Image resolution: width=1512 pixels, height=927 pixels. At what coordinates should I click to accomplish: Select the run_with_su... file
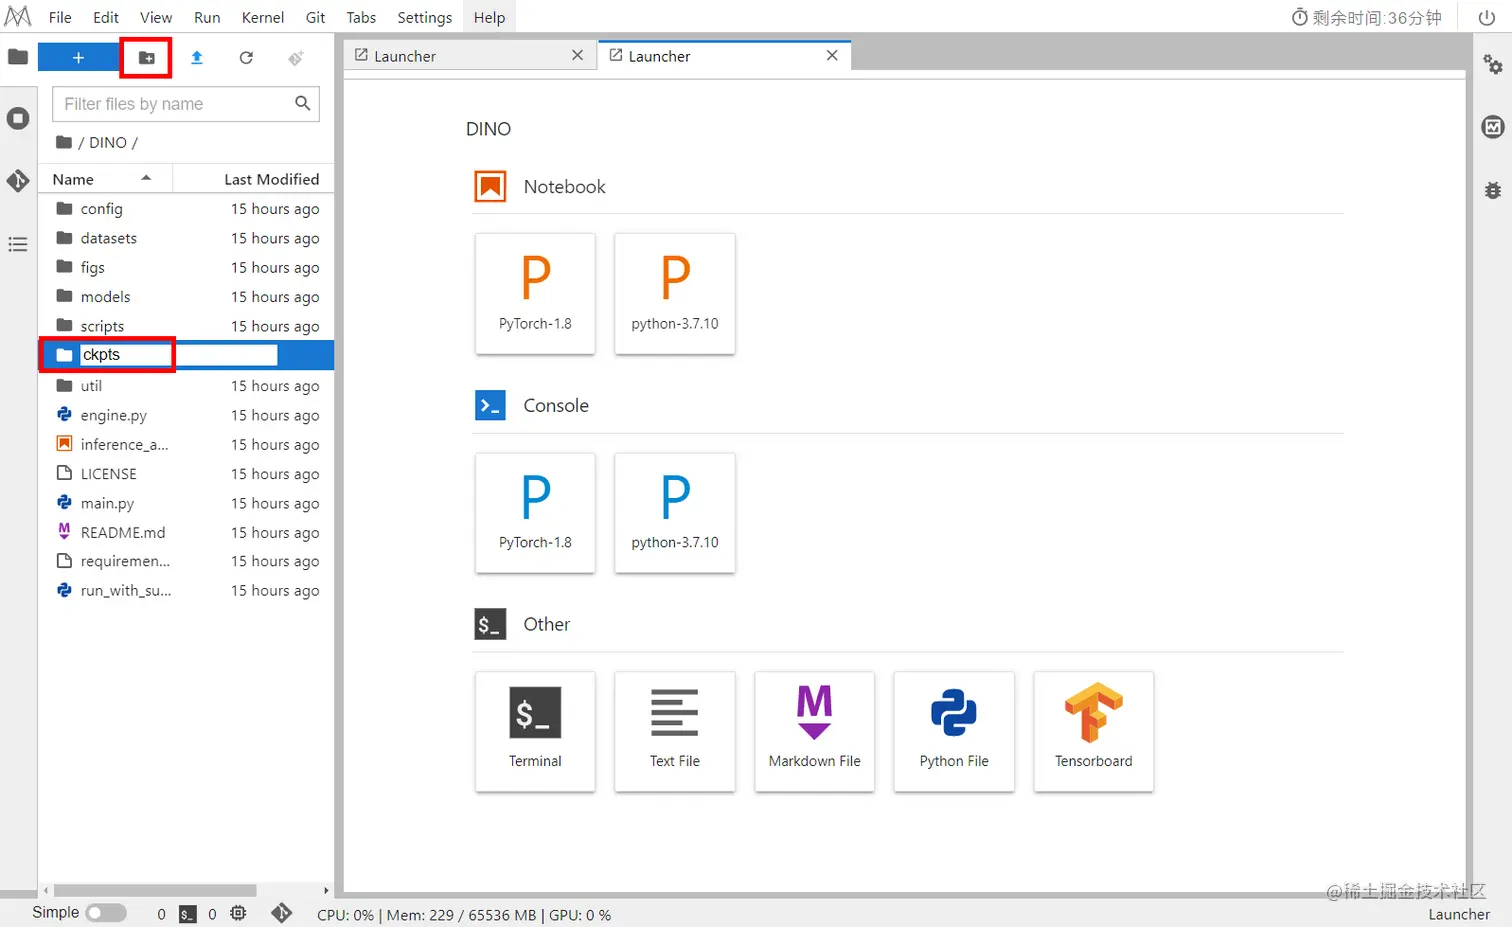186,591
